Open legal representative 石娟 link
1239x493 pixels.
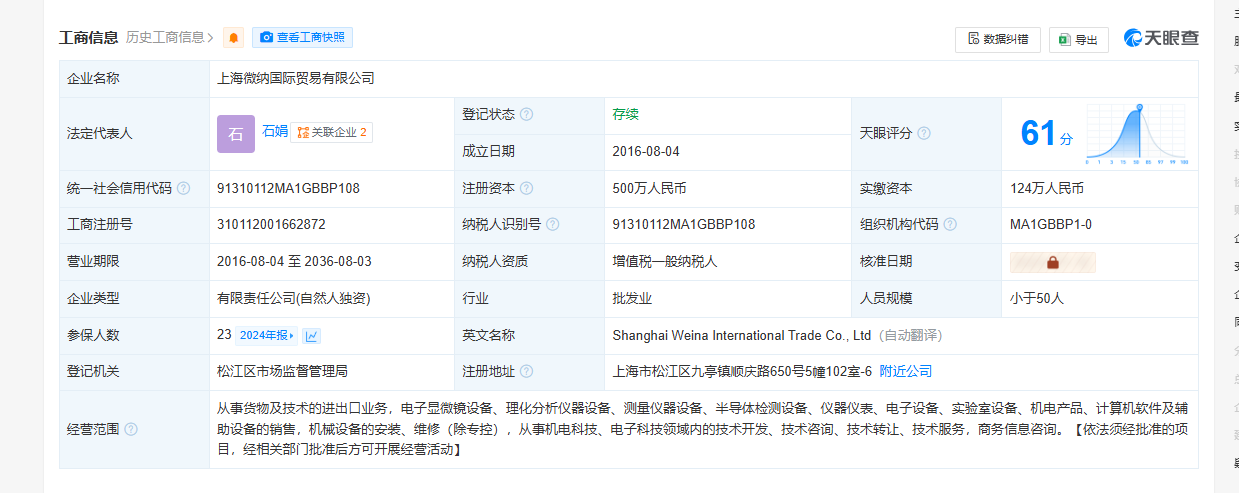click(274, 131)
